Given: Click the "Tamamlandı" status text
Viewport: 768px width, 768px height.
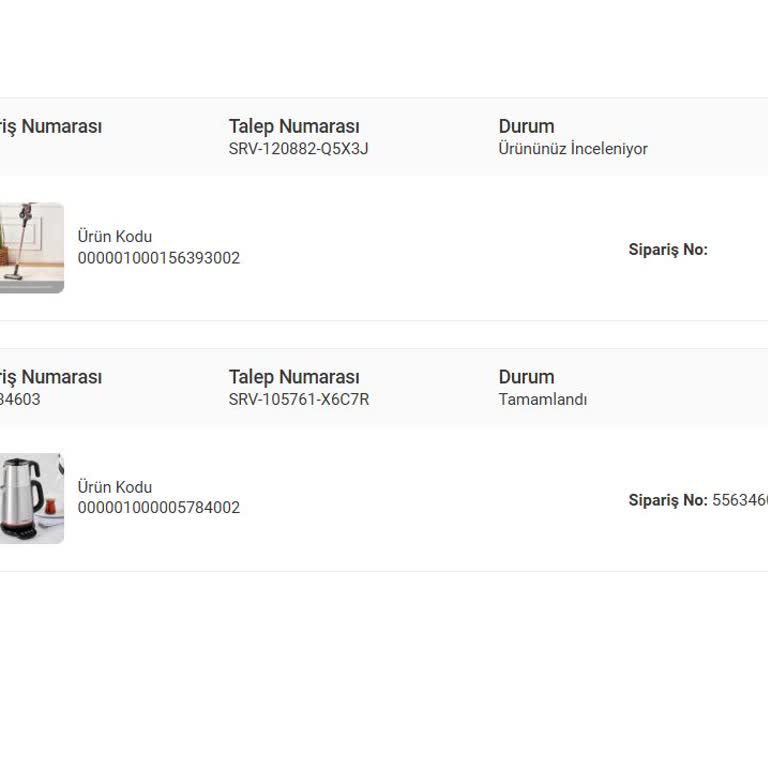Looking at the screenshot, I should click(x=542, y=399).
